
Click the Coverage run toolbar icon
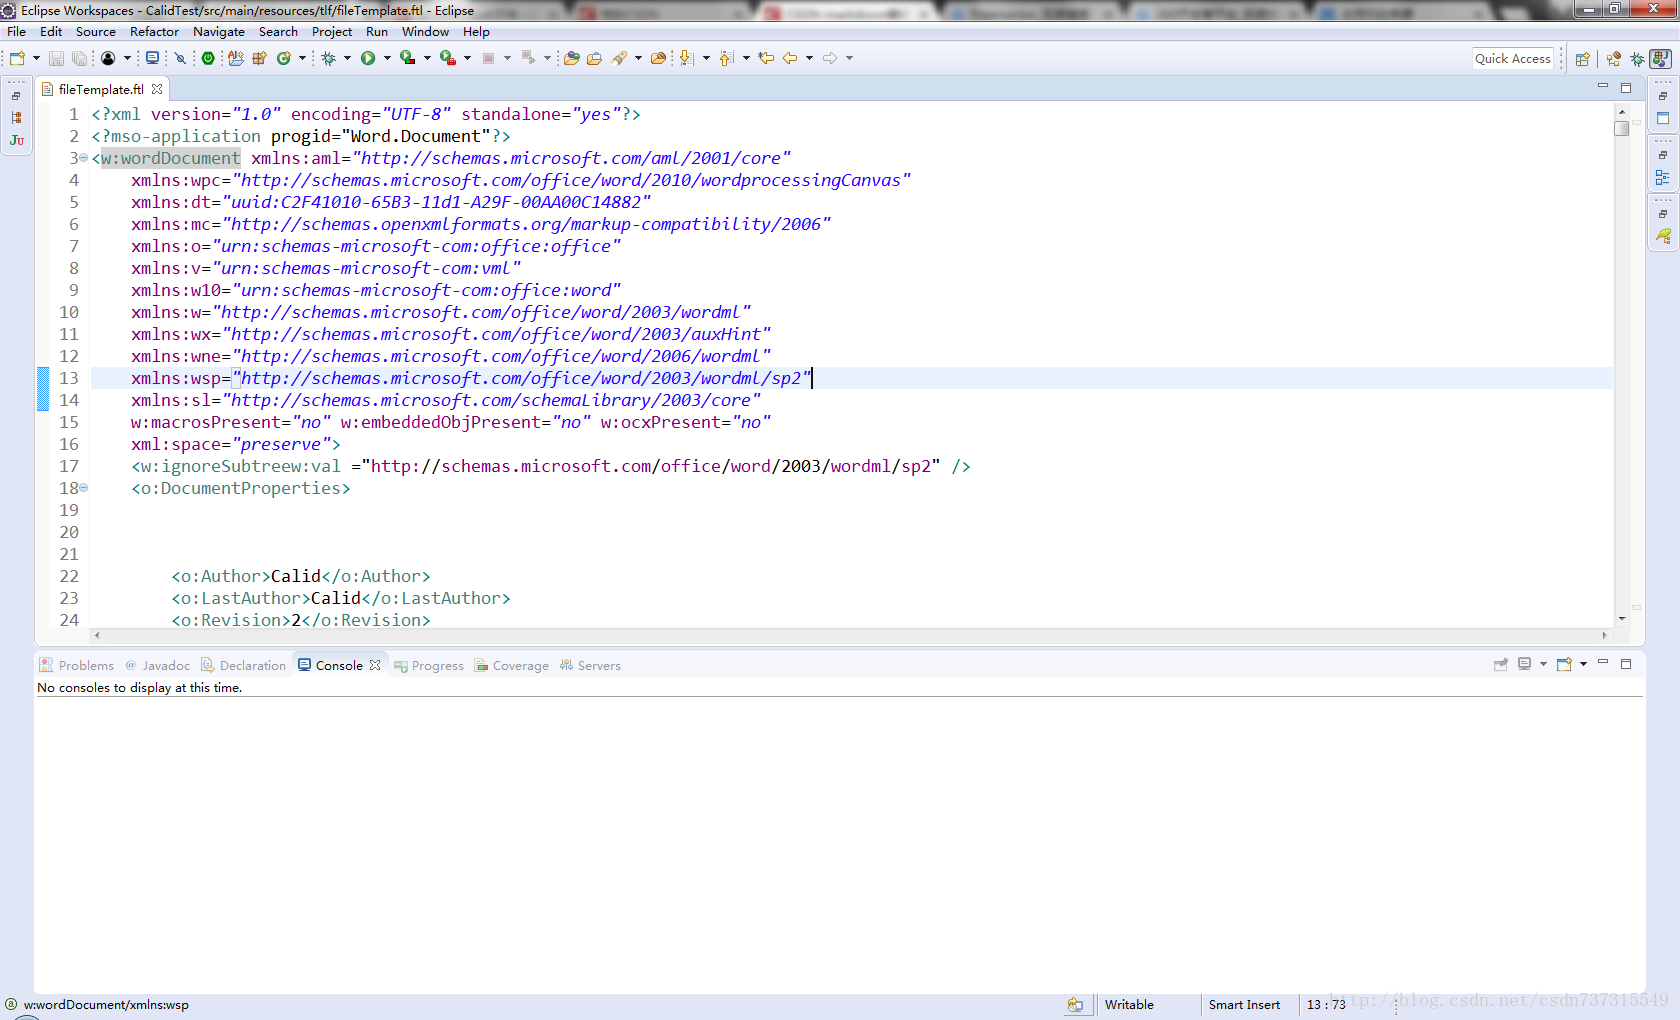pos(408,58)
